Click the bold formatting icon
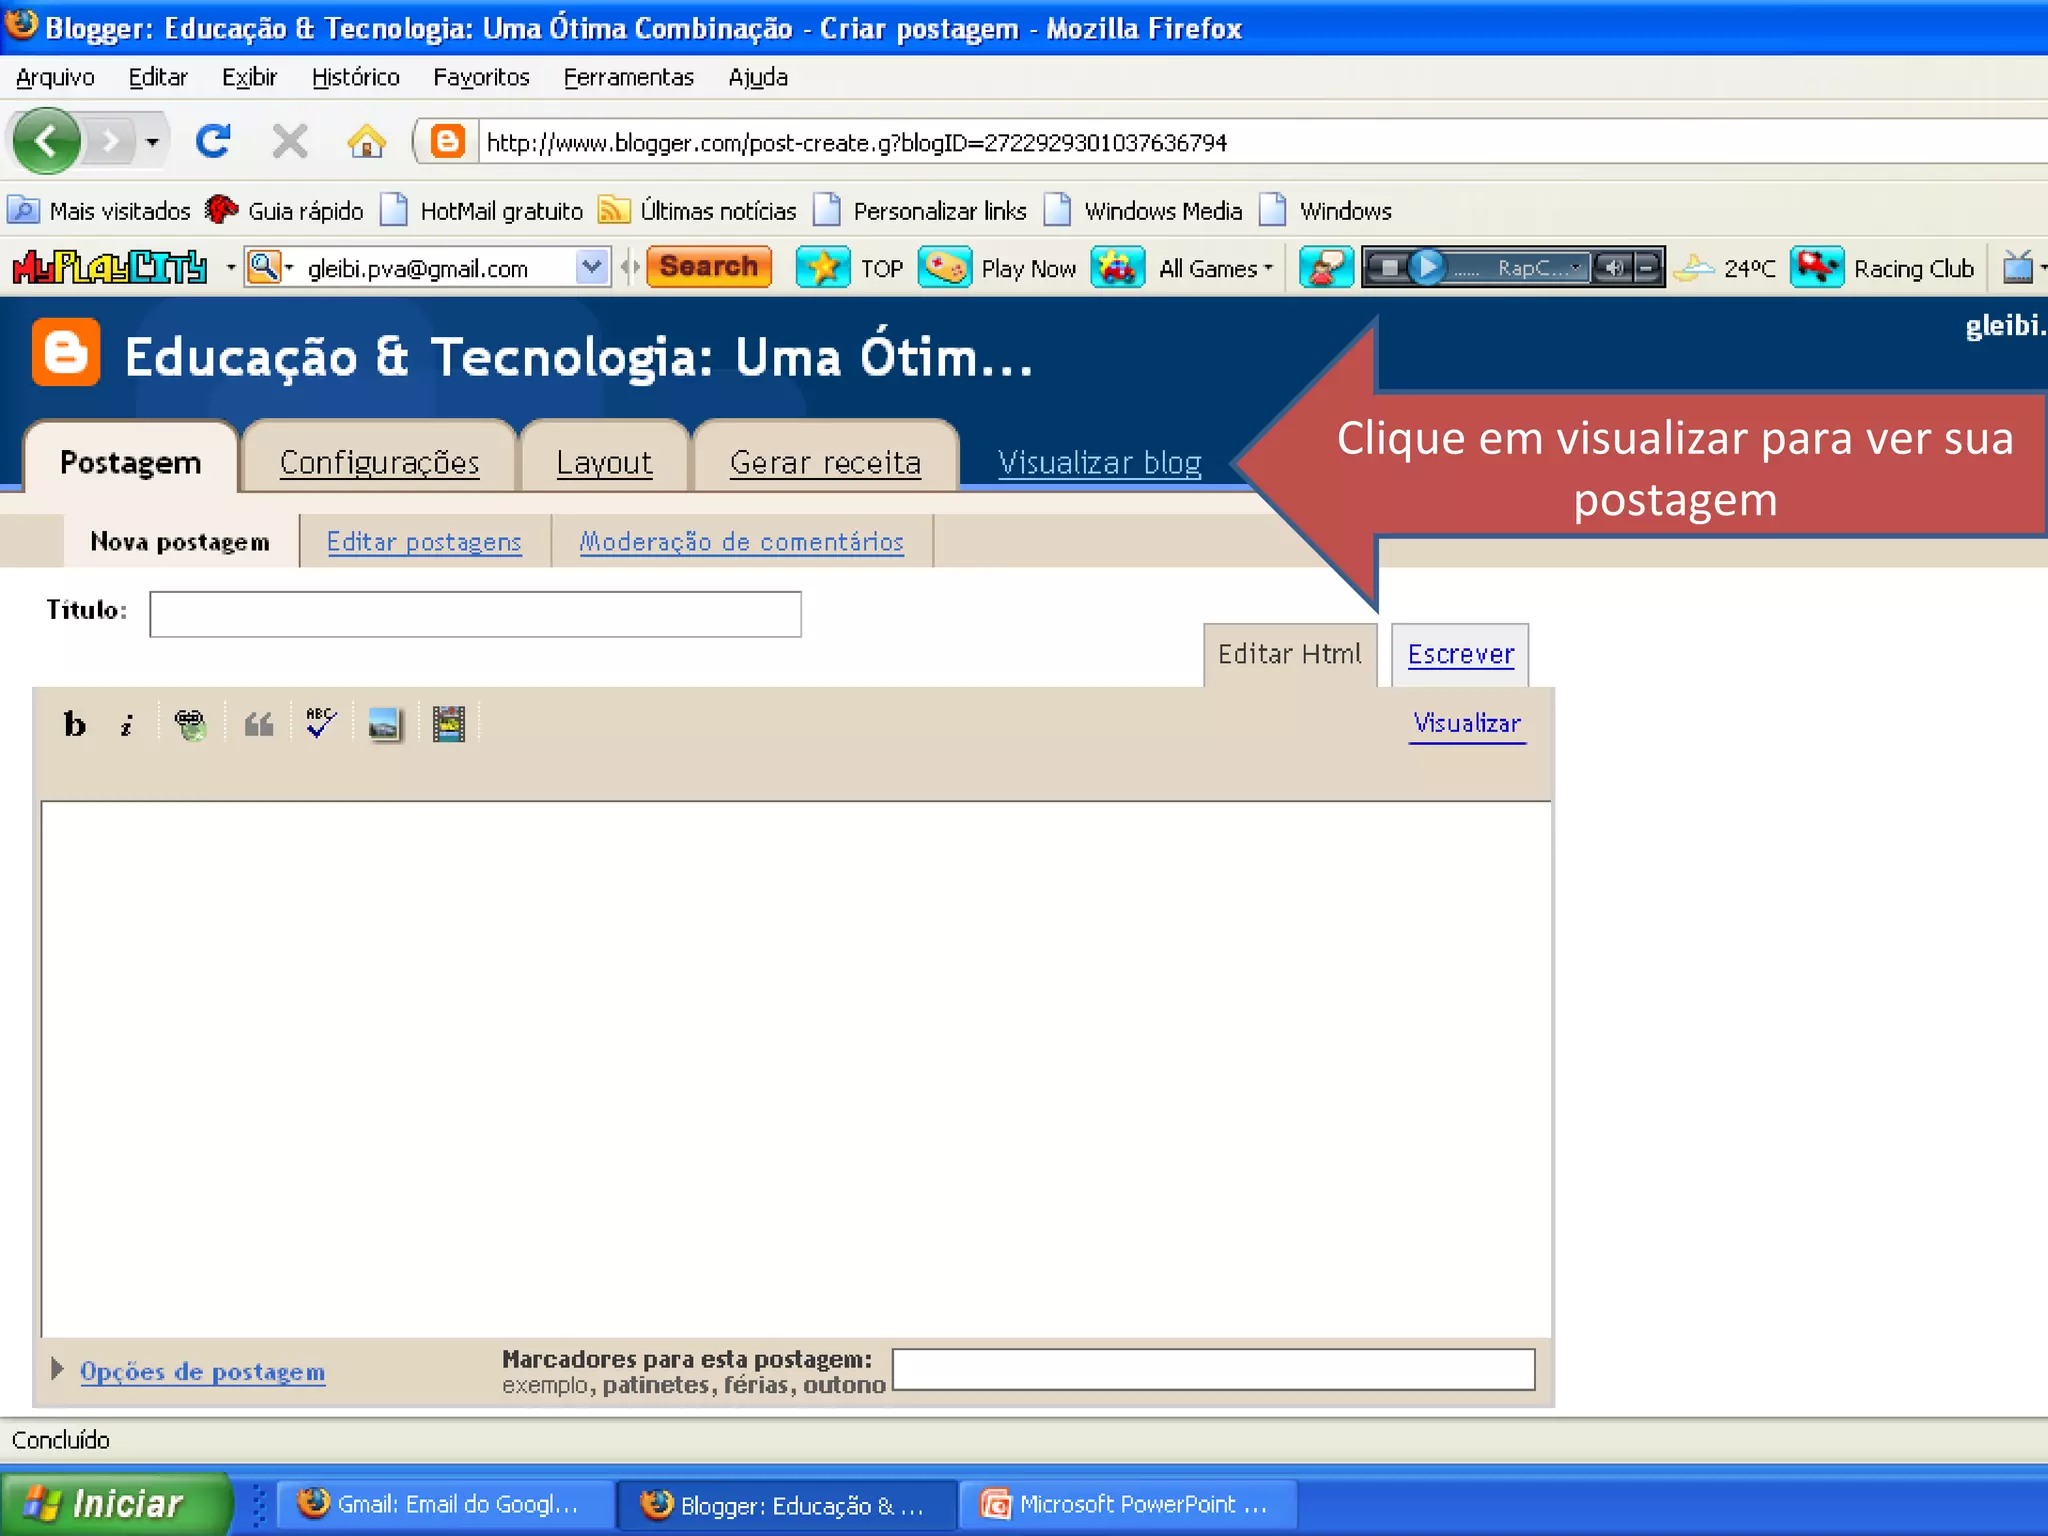 pos(74,724)
